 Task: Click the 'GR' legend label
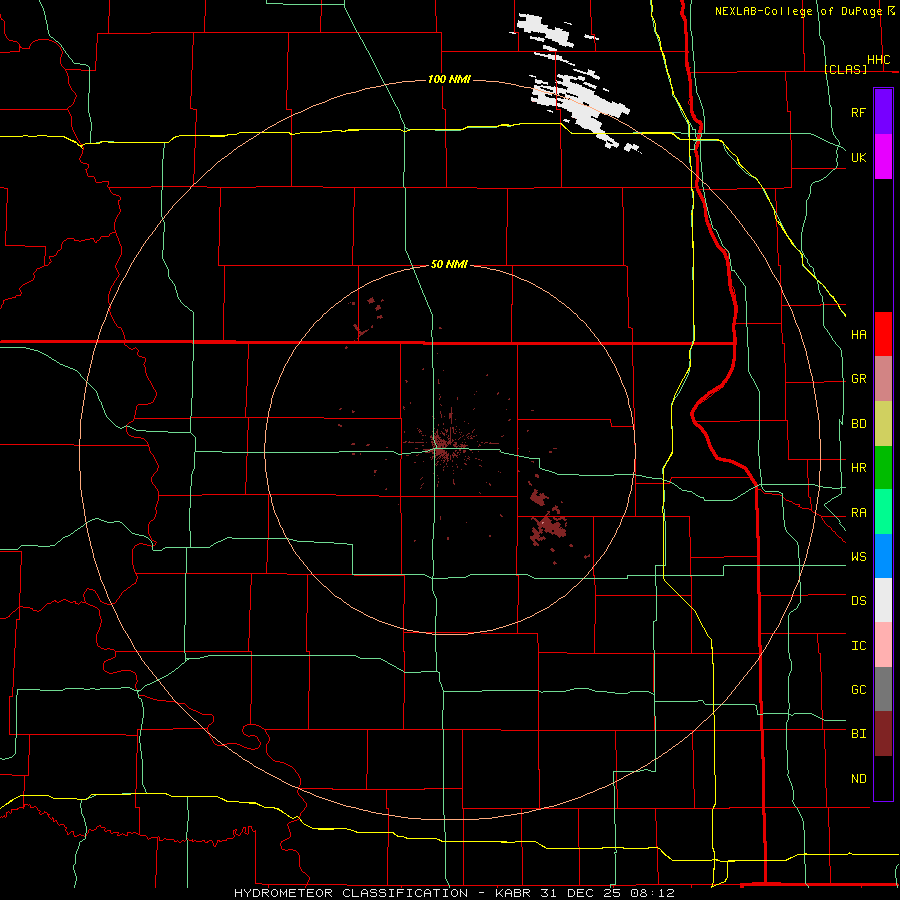858,379
